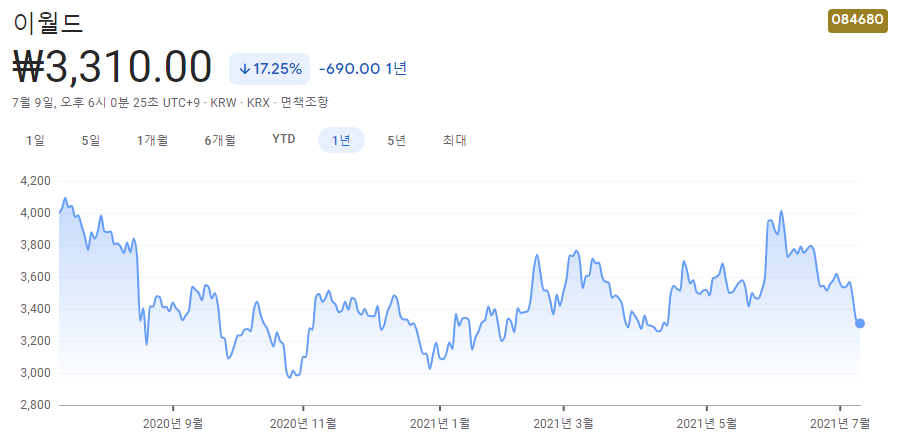
Task: Click the 084680 ticker code badge
Action: pyautogui.click(x=858, y=21)
